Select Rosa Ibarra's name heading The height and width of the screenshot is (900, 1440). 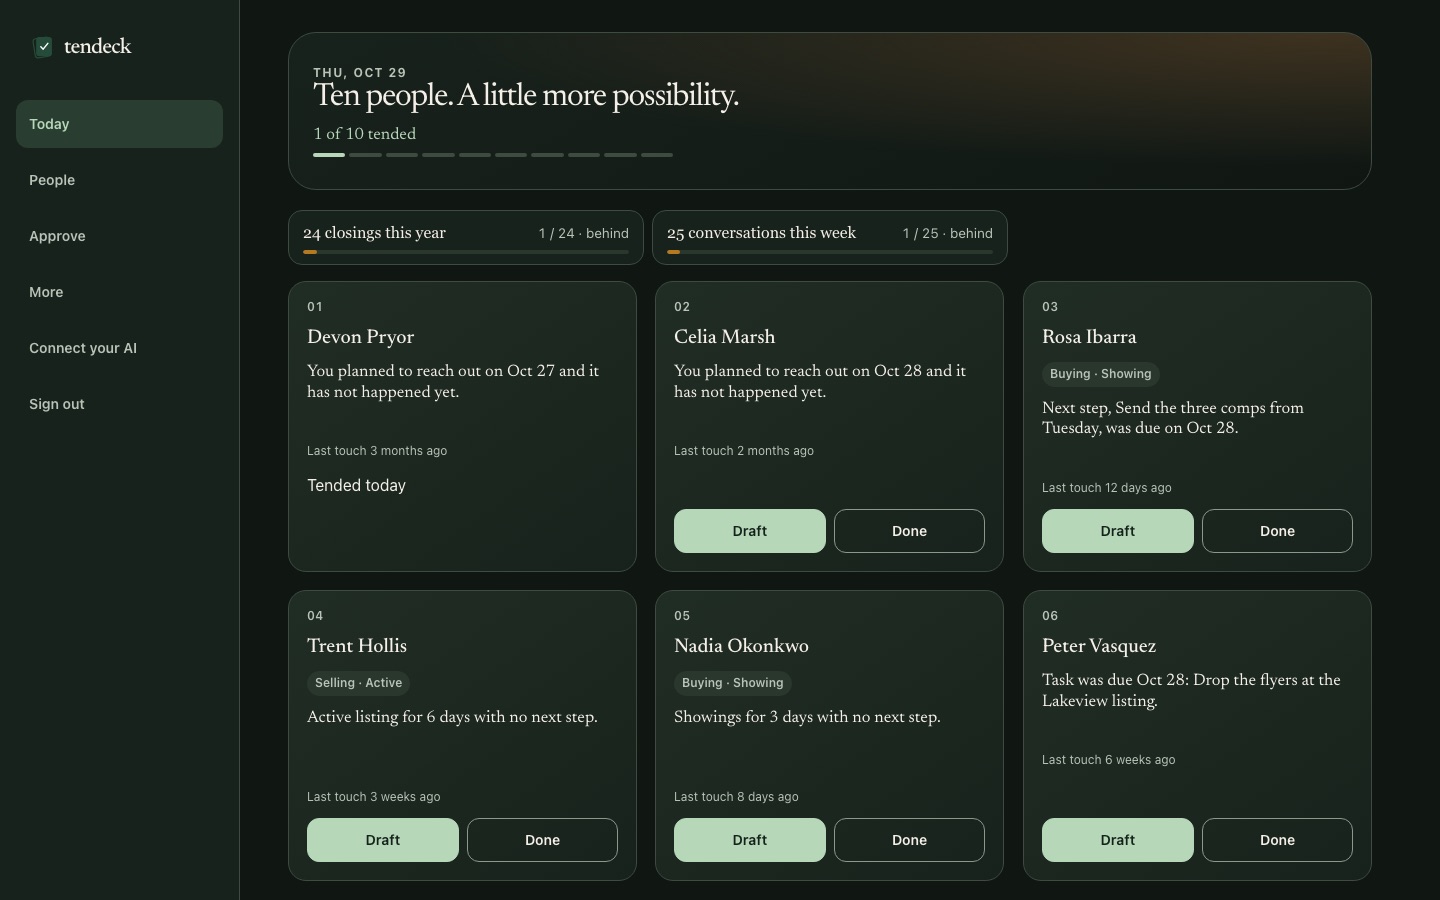click(x=1089, y=337)
